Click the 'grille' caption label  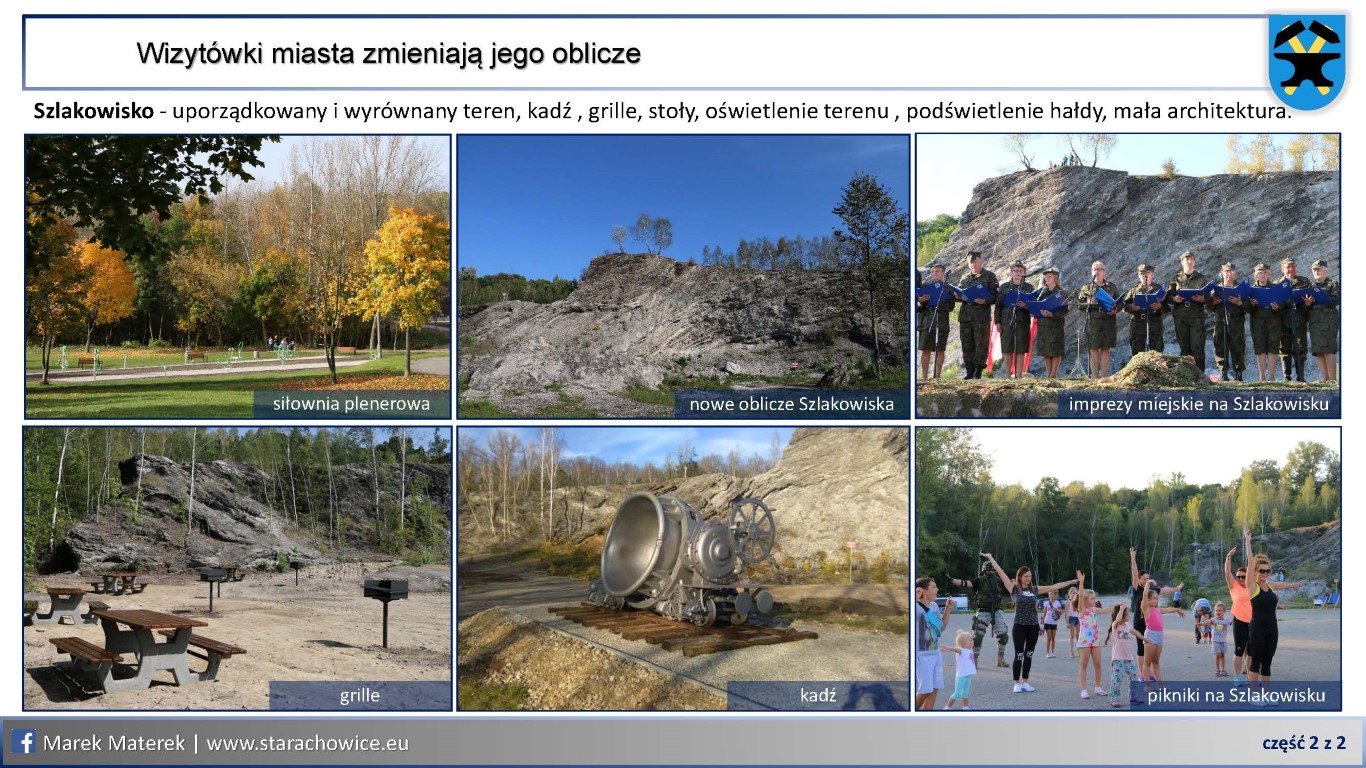tap(359, 695)
